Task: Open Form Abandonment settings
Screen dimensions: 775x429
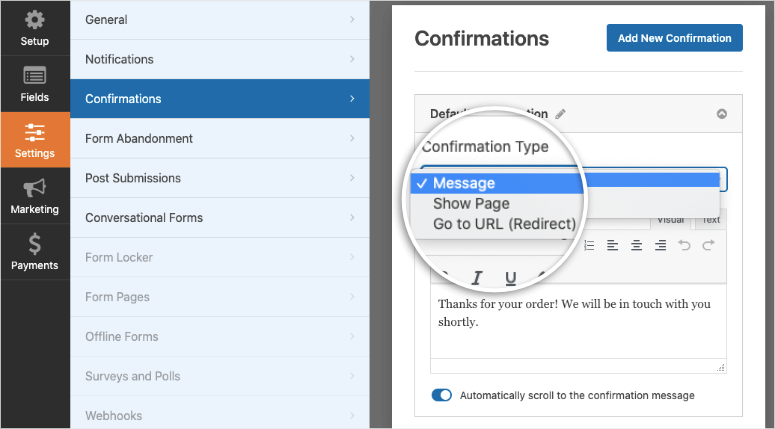Action: coord(220,138)
